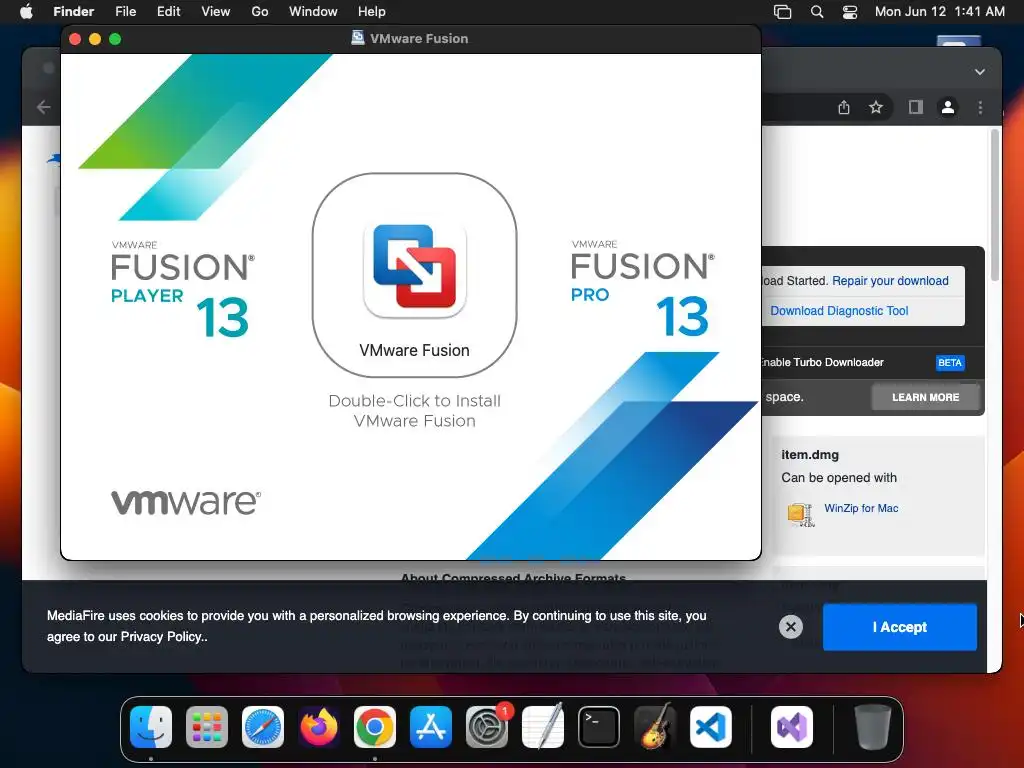Open the App Store dock icon
Image resolution: width=1024 pixels, height=768 pixels.
click(x=431, y=727)
